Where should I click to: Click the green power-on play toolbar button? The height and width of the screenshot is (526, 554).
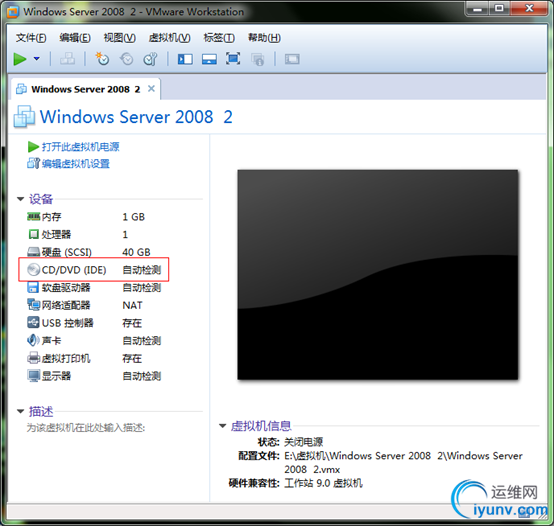point(20,59)
